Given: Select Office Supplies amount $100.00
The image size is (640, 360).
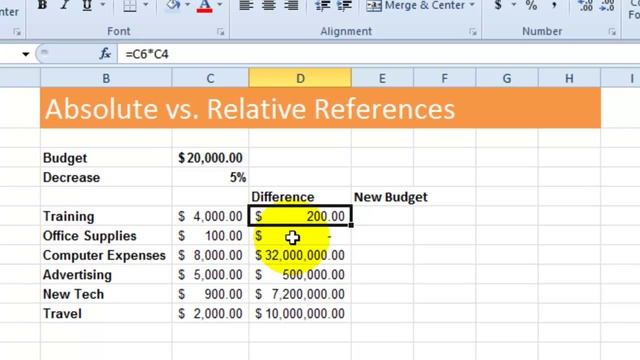Looking at the screenshot, I should click(x=210, y=236).
